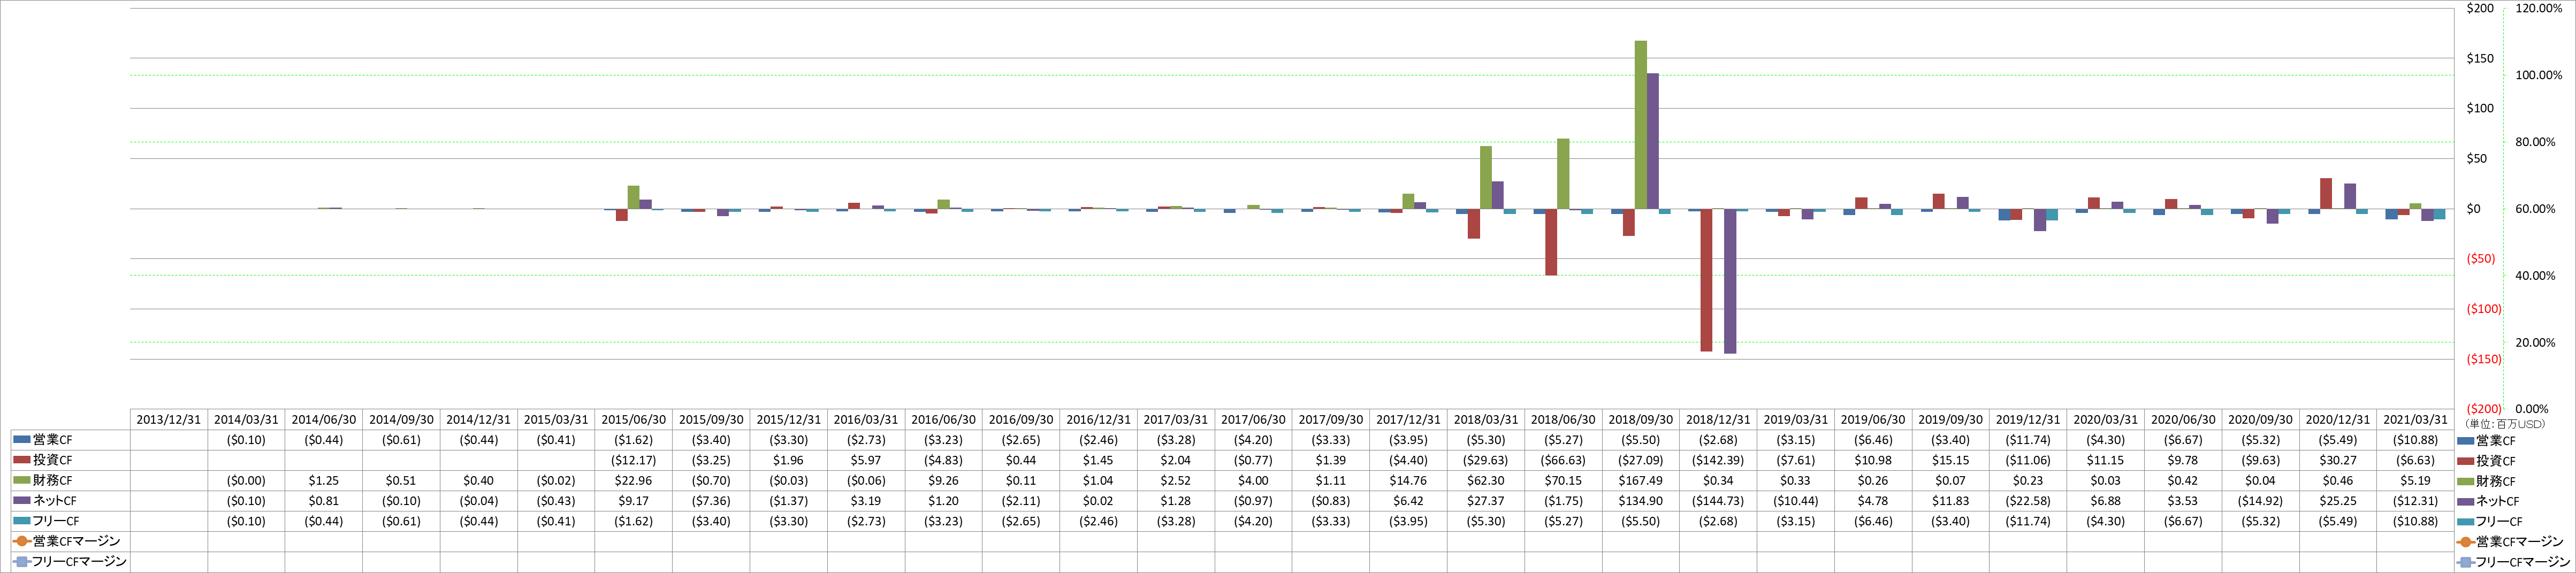The image size is (2576, 573).
Task: Click the purple ネットCF bar at 2018/09/30
Action: (1653, 141)
